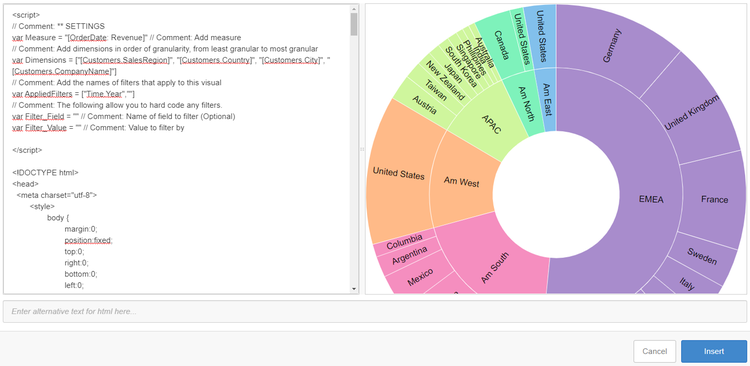Click the '<style>' tag line
Screen dimensions: 750x366
coord(42,206)
